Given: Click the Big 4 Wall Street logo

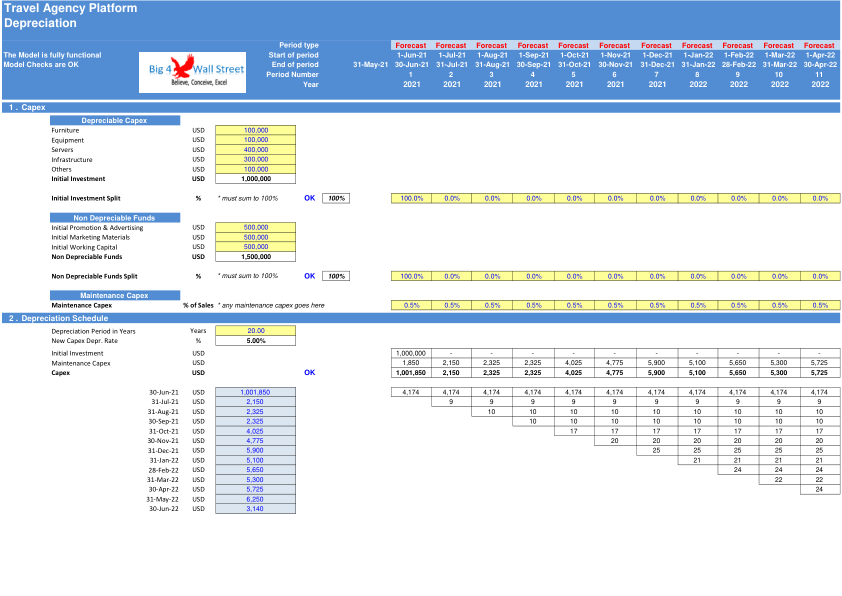Looking at the screenshot, I should 192,72.
